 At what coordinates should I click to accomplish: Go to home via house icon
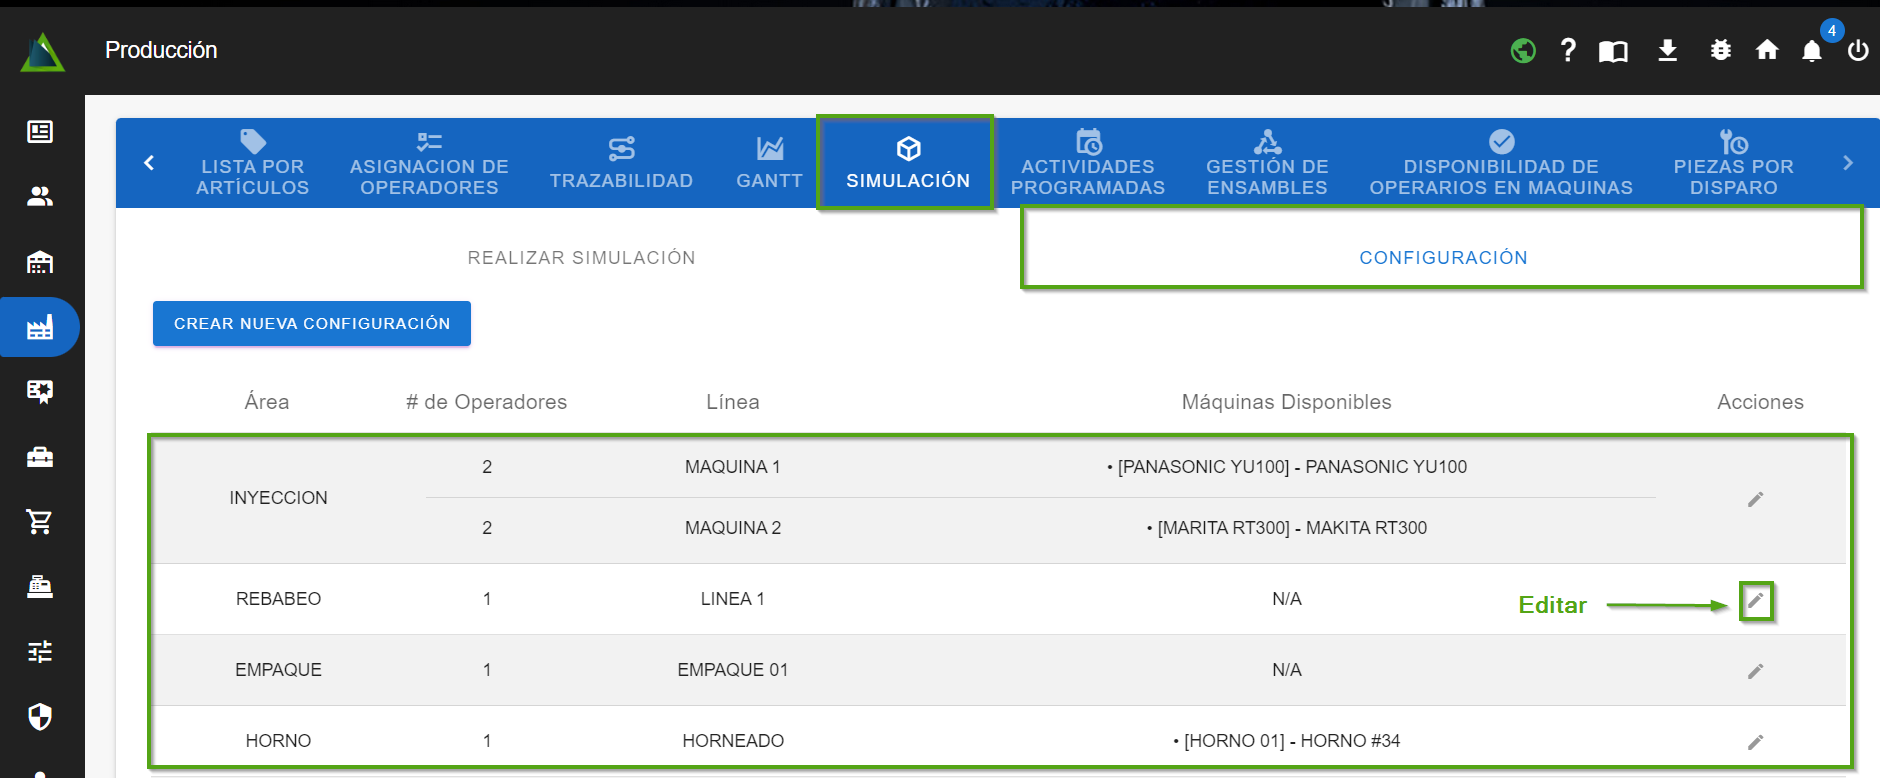[x=1767, y=50]
